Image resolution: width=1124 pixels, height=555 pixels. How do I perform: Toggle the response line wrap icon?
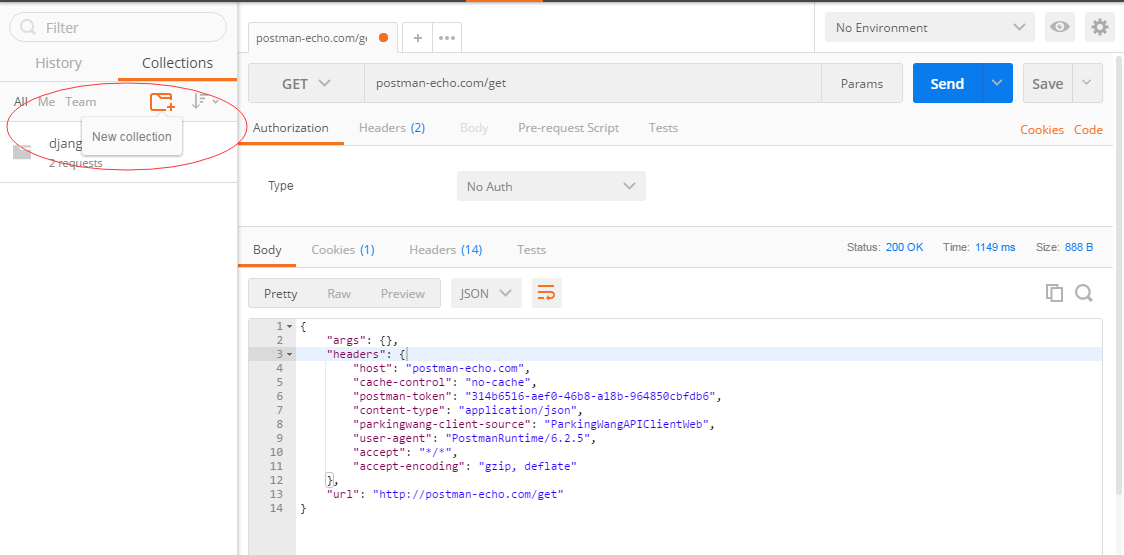(x=546, y=293)
